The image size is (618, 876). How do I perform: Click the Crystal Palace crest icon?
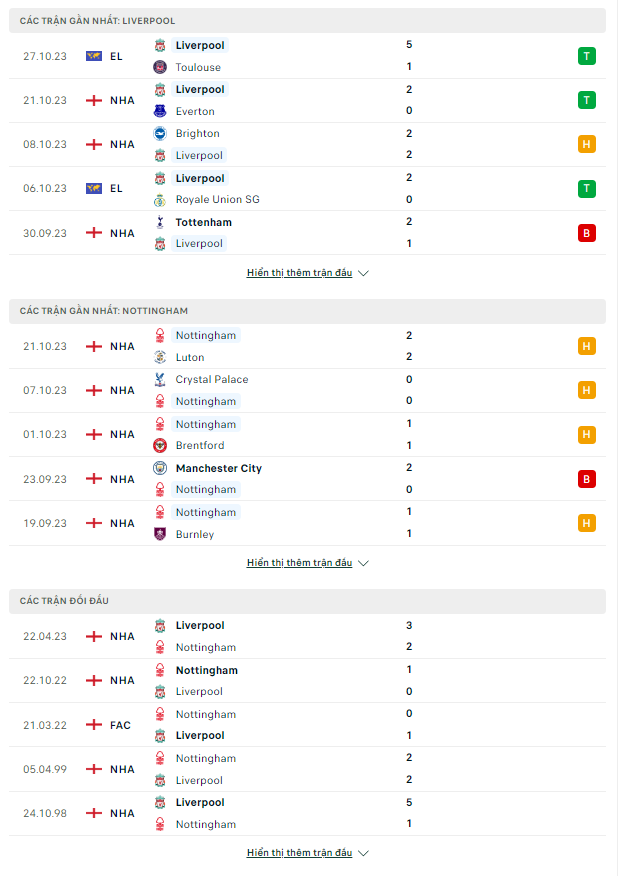160,379
